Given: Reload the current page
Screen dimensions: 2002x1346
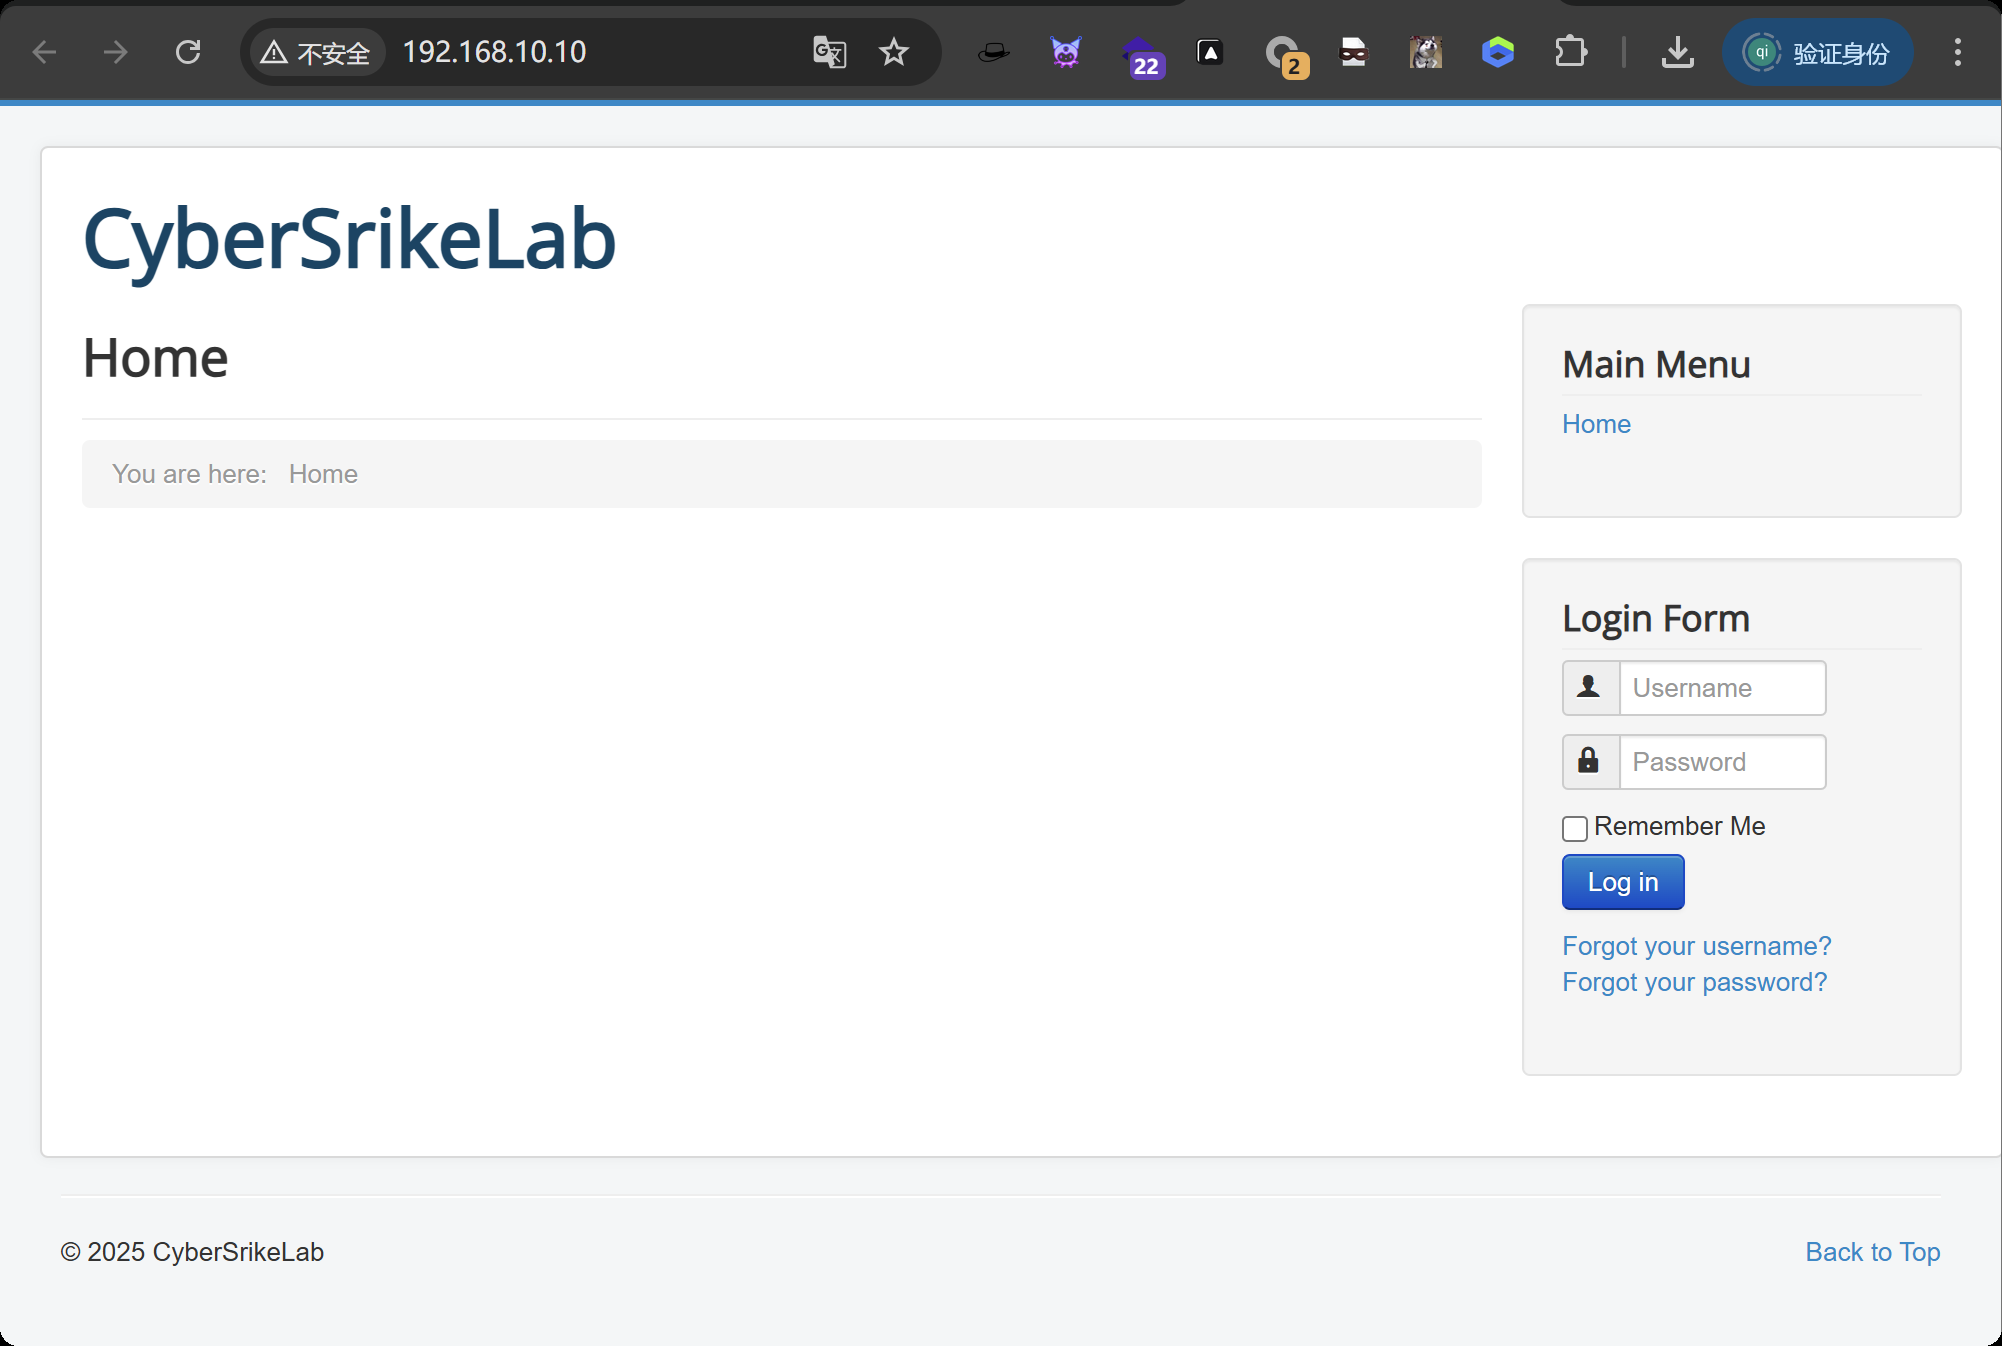Looking at the screenshot, I should point(188,52).
